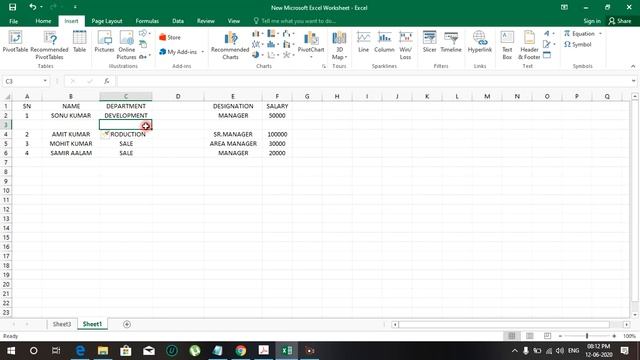Open the Shapes dropdown
Image resolution: width=640 pixels, height=360 pixels.
click(x=144, y=33)
